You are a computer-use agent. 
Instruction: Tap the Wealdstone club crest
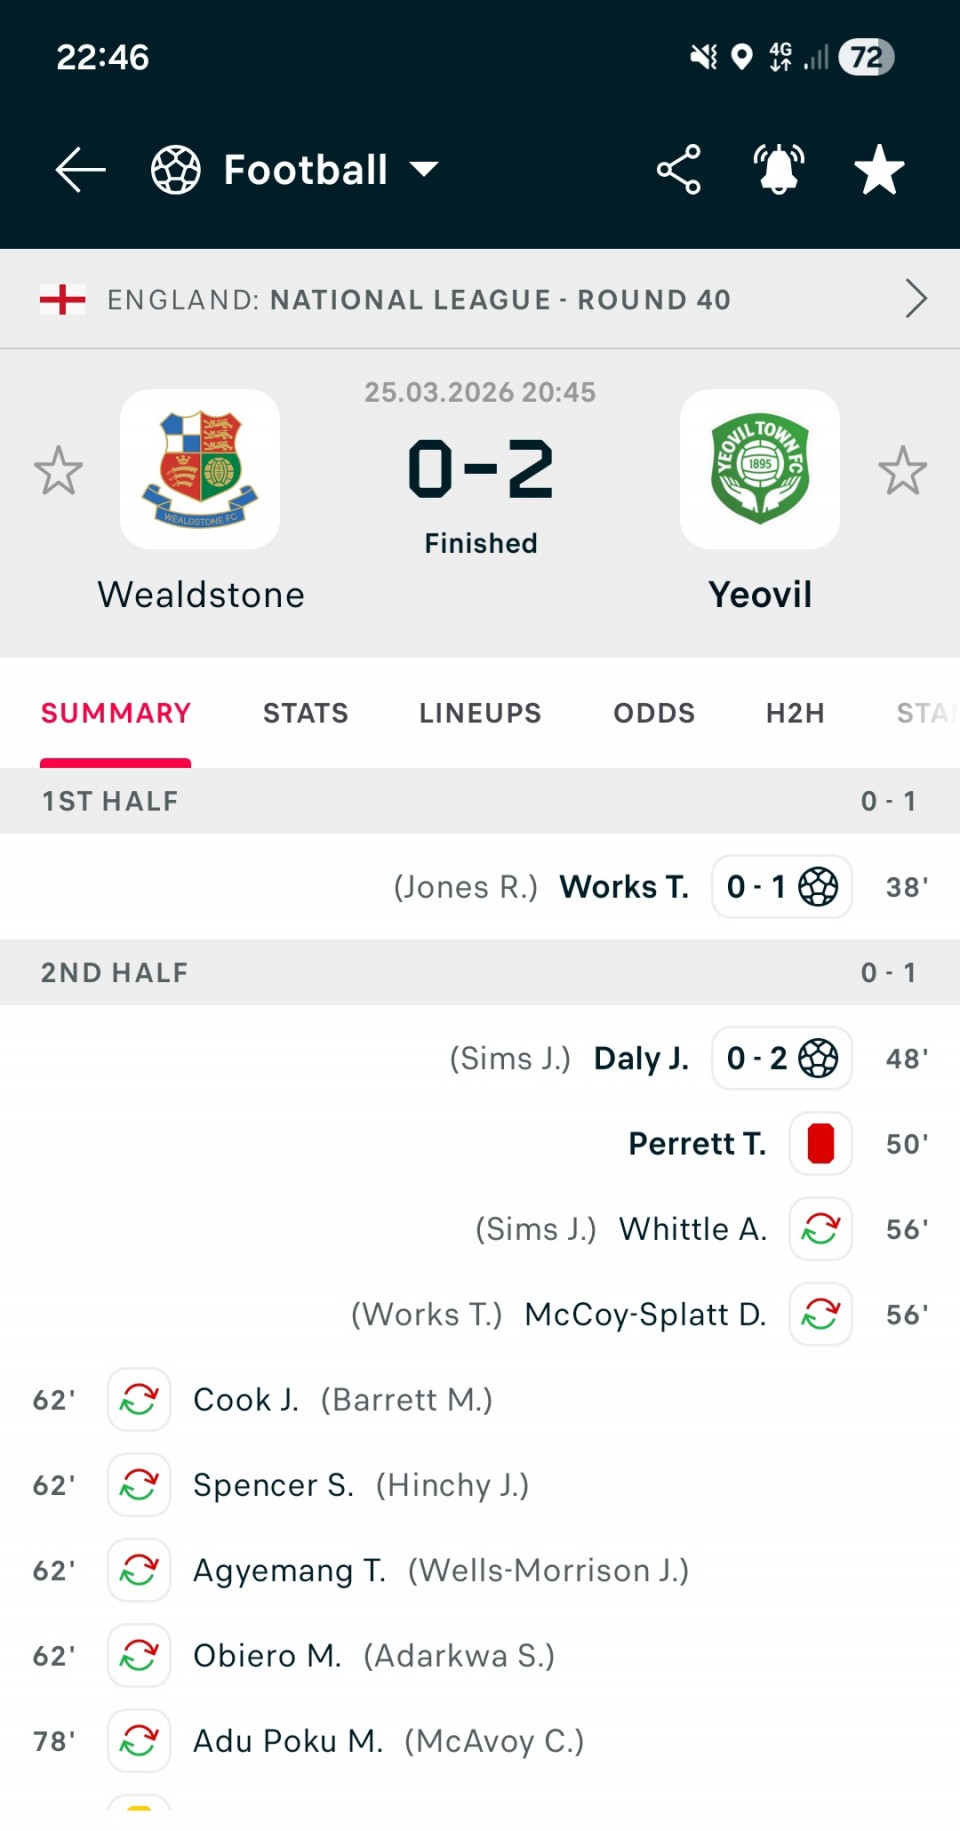(x=200, y=469)
